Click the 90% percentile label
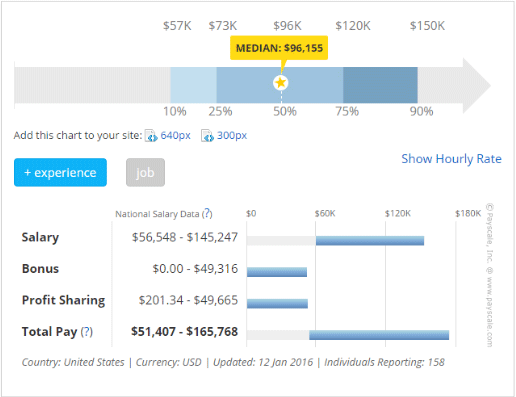This screenshot has height=397, width=516. tap(422, 111)
